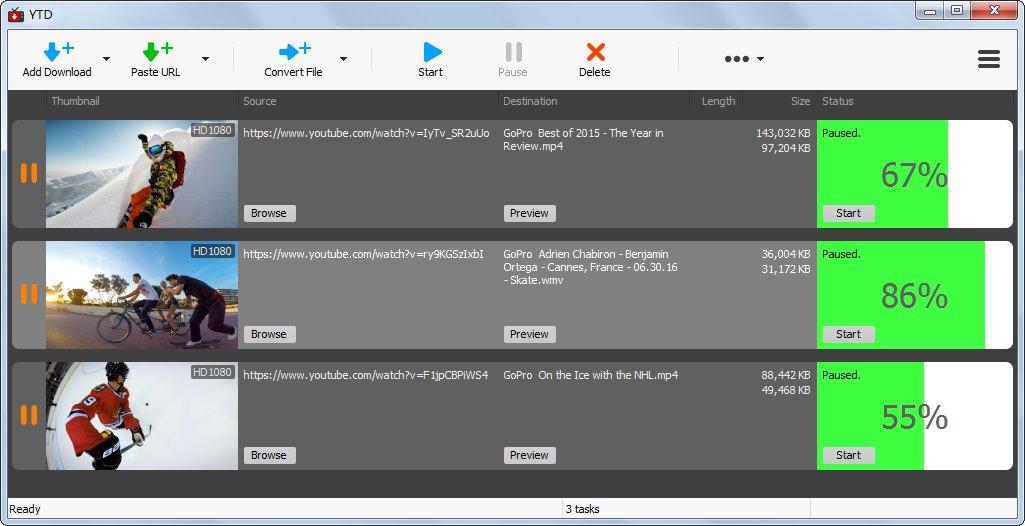This screenshot has height=526, width=1025.
Task: Start the 67% paused download
Action: [x=849, y=213]
